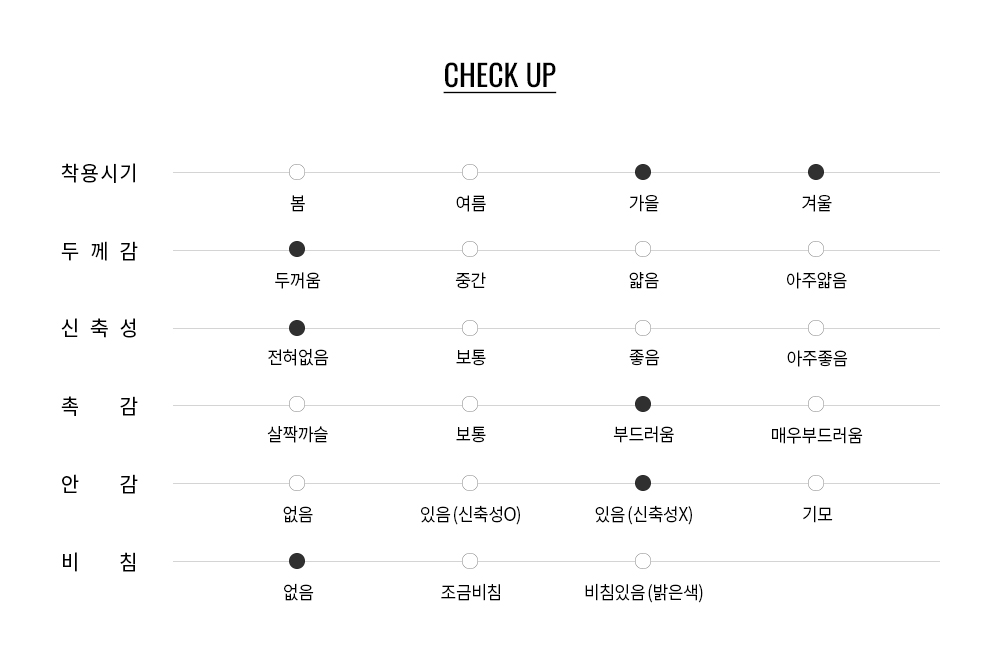The height and width of the screenshot is (661, 1000).
Task: Click the filled 가을 dot
Action: tap(643, 172)
